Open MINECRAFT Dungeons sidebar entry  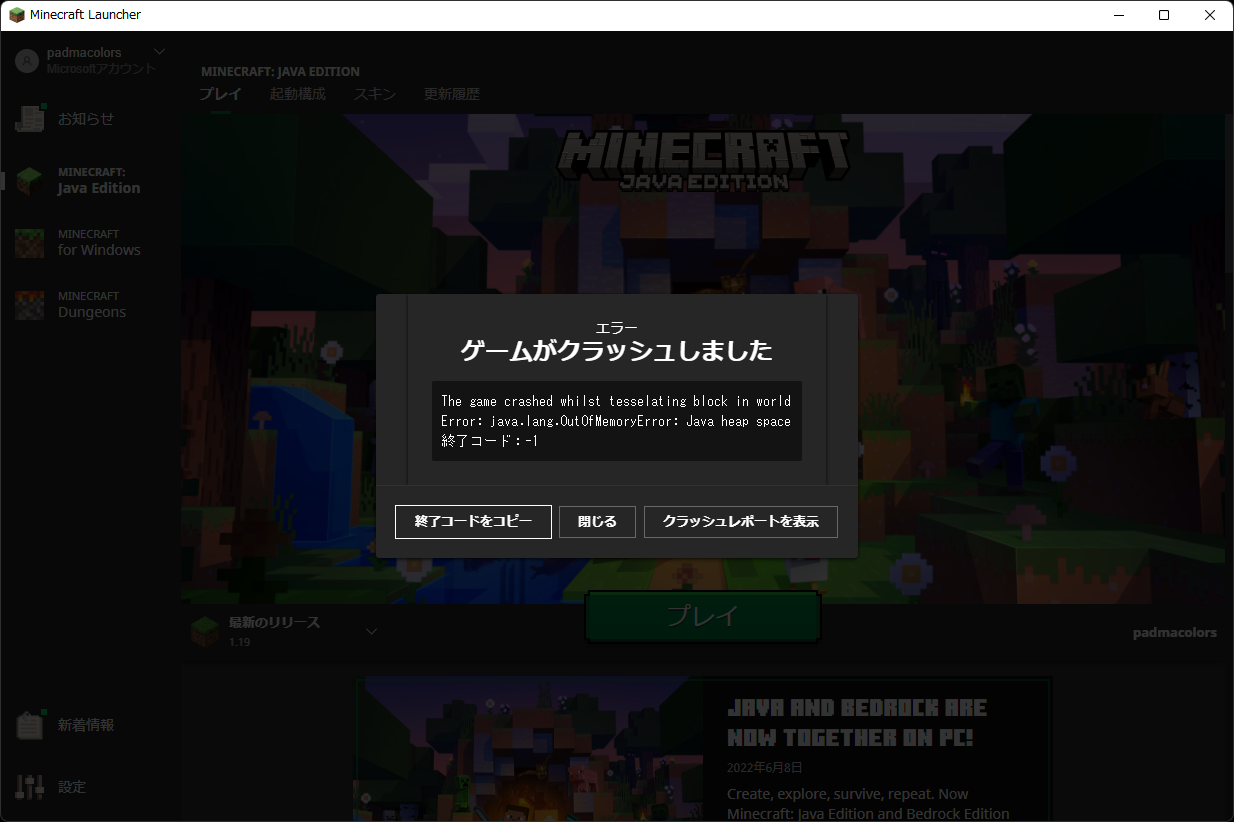click(91, 305)
